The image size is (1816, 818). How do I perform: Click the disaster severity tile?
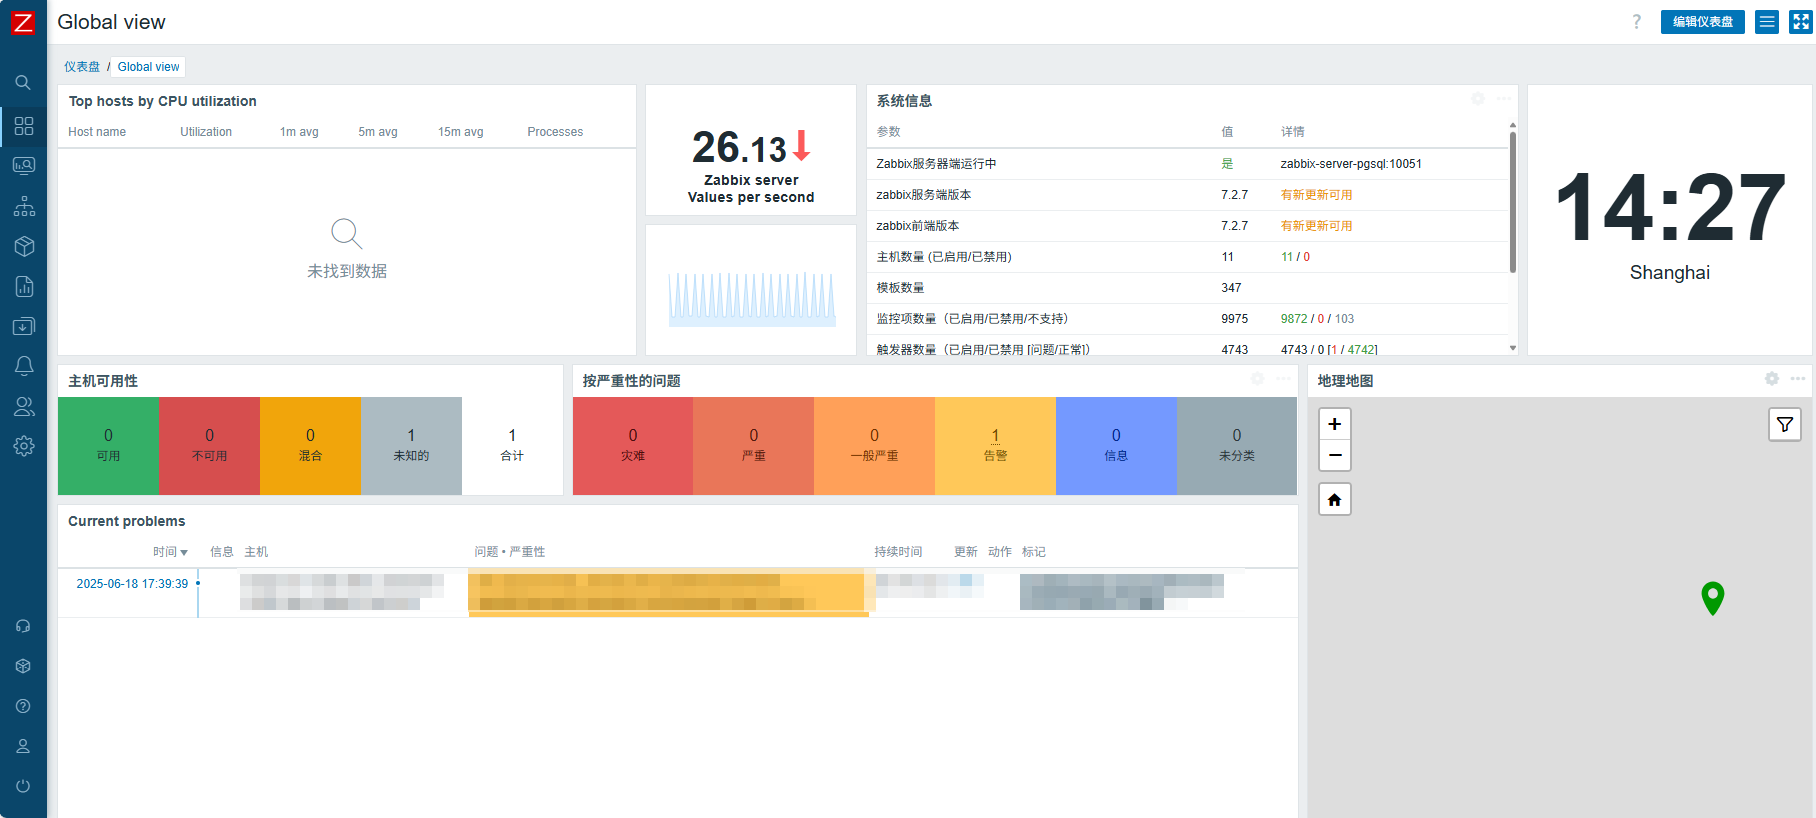[x=633, y=446]
